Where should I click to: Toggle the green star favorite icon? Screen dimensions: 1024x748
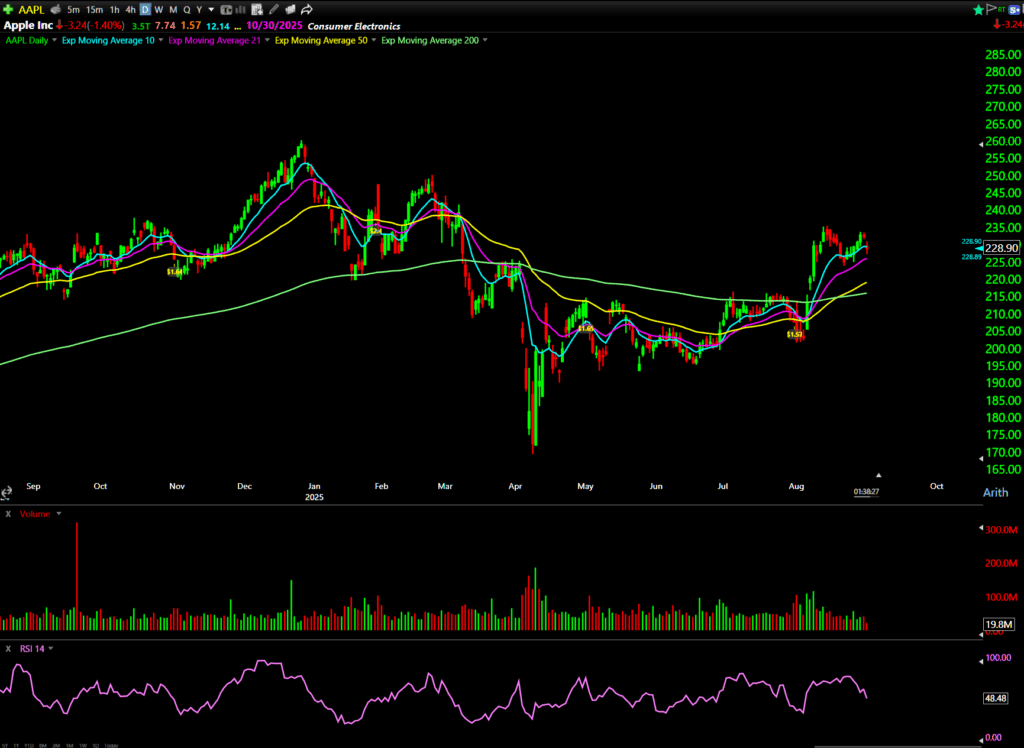(978, 10)
